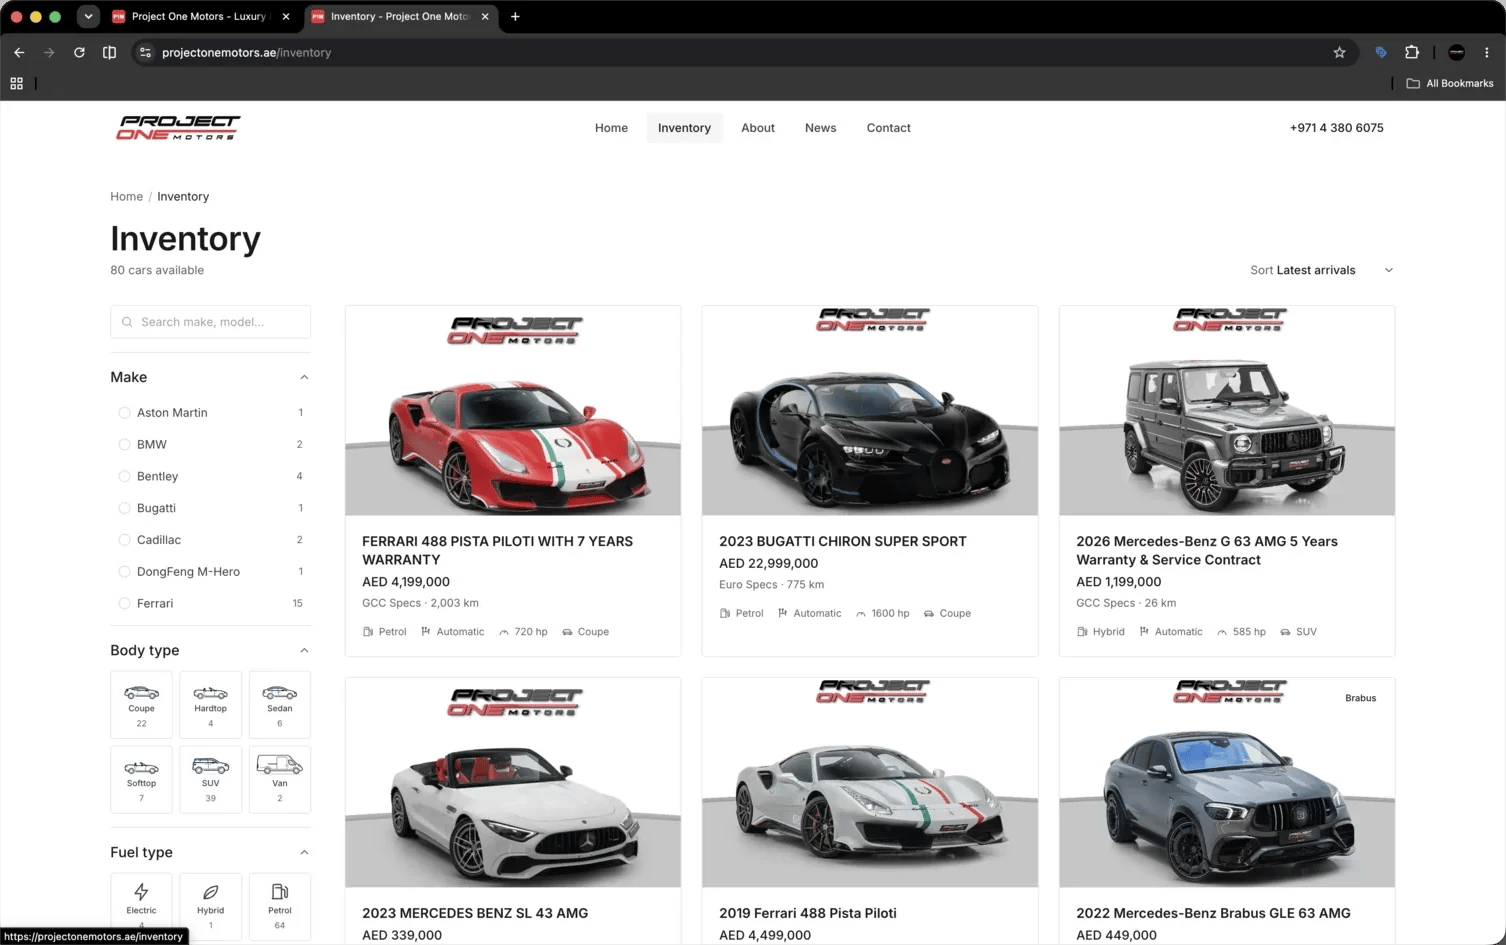
Task: Open the Sort Latest arrivals dropdown
Action: pos(1321,270)
